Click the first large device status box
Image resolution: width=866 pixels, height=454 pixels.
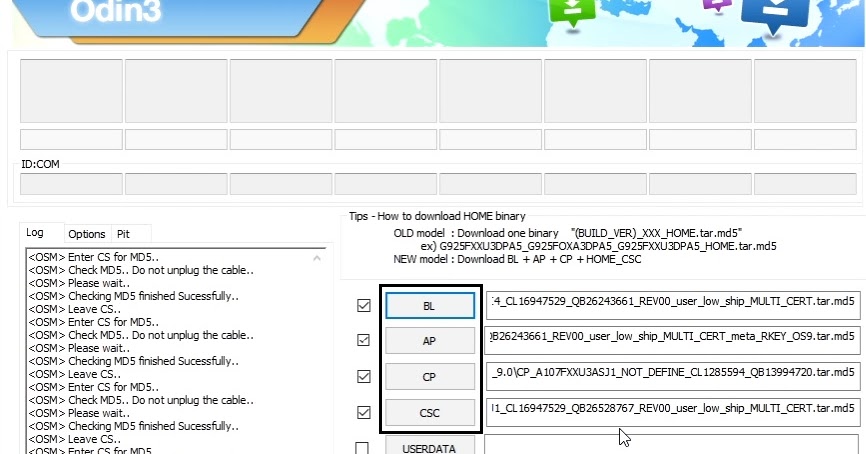[71, 91]
